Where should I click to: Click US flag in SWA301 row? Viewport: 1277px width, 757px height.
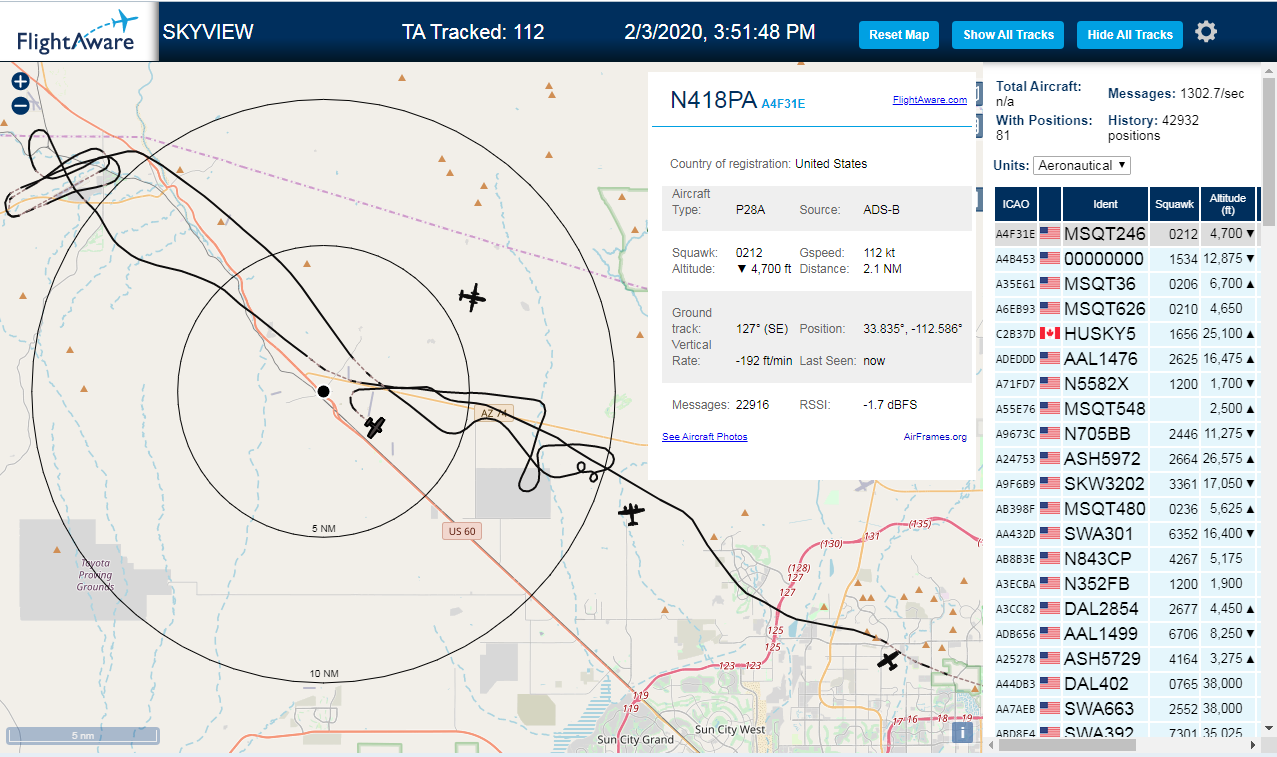1050,534
